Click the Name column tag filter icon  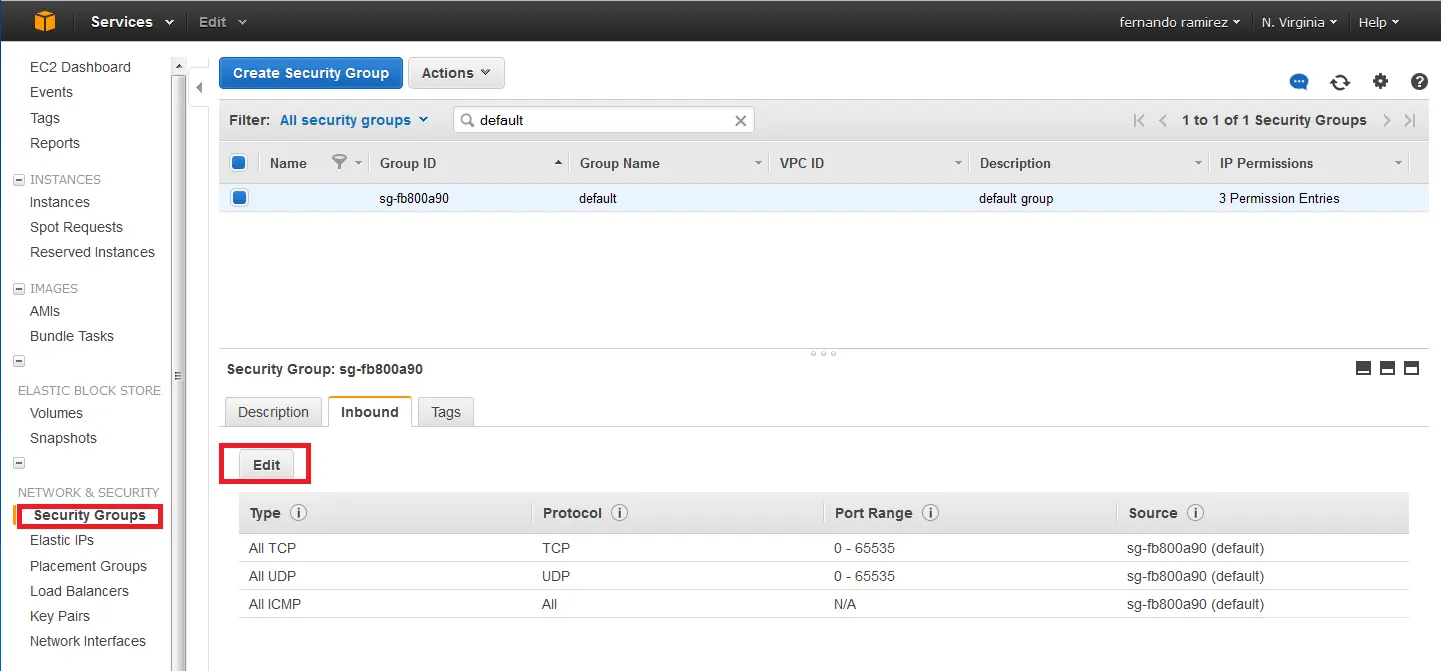pos(339,162)
